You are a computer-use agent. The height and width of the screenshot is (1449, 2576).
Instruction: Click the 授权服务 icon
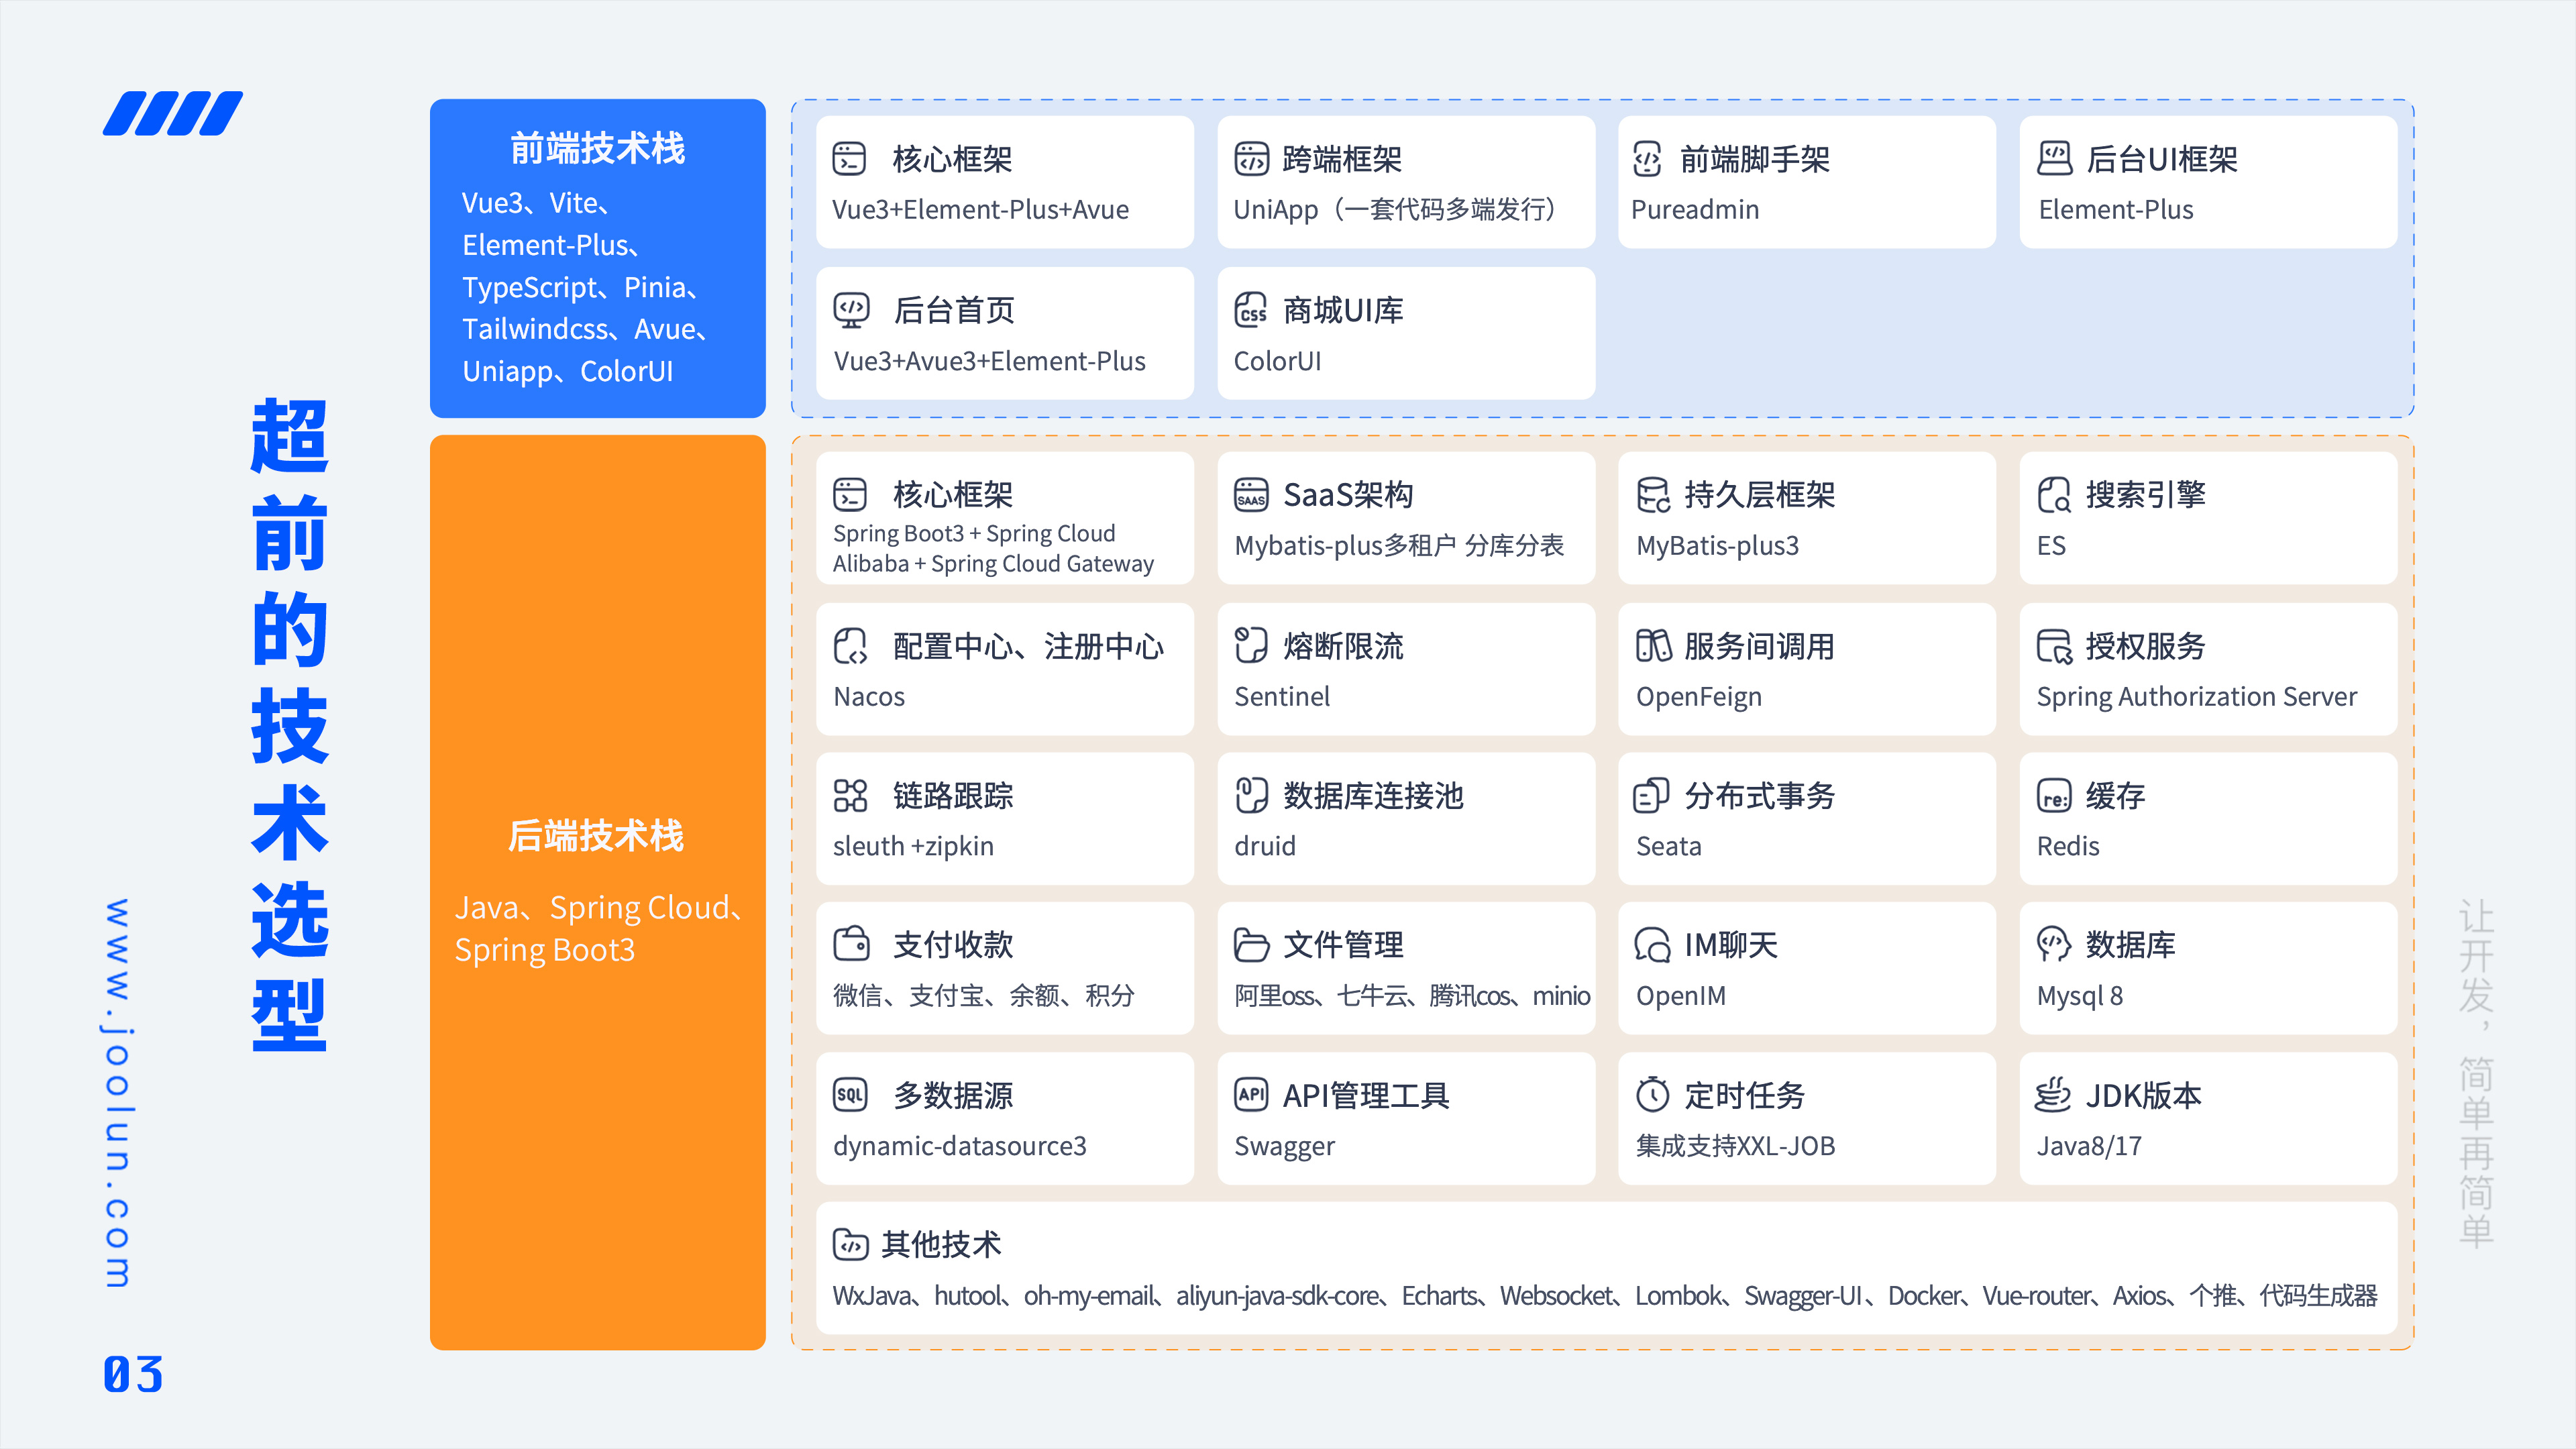[x=2054, y=646]
